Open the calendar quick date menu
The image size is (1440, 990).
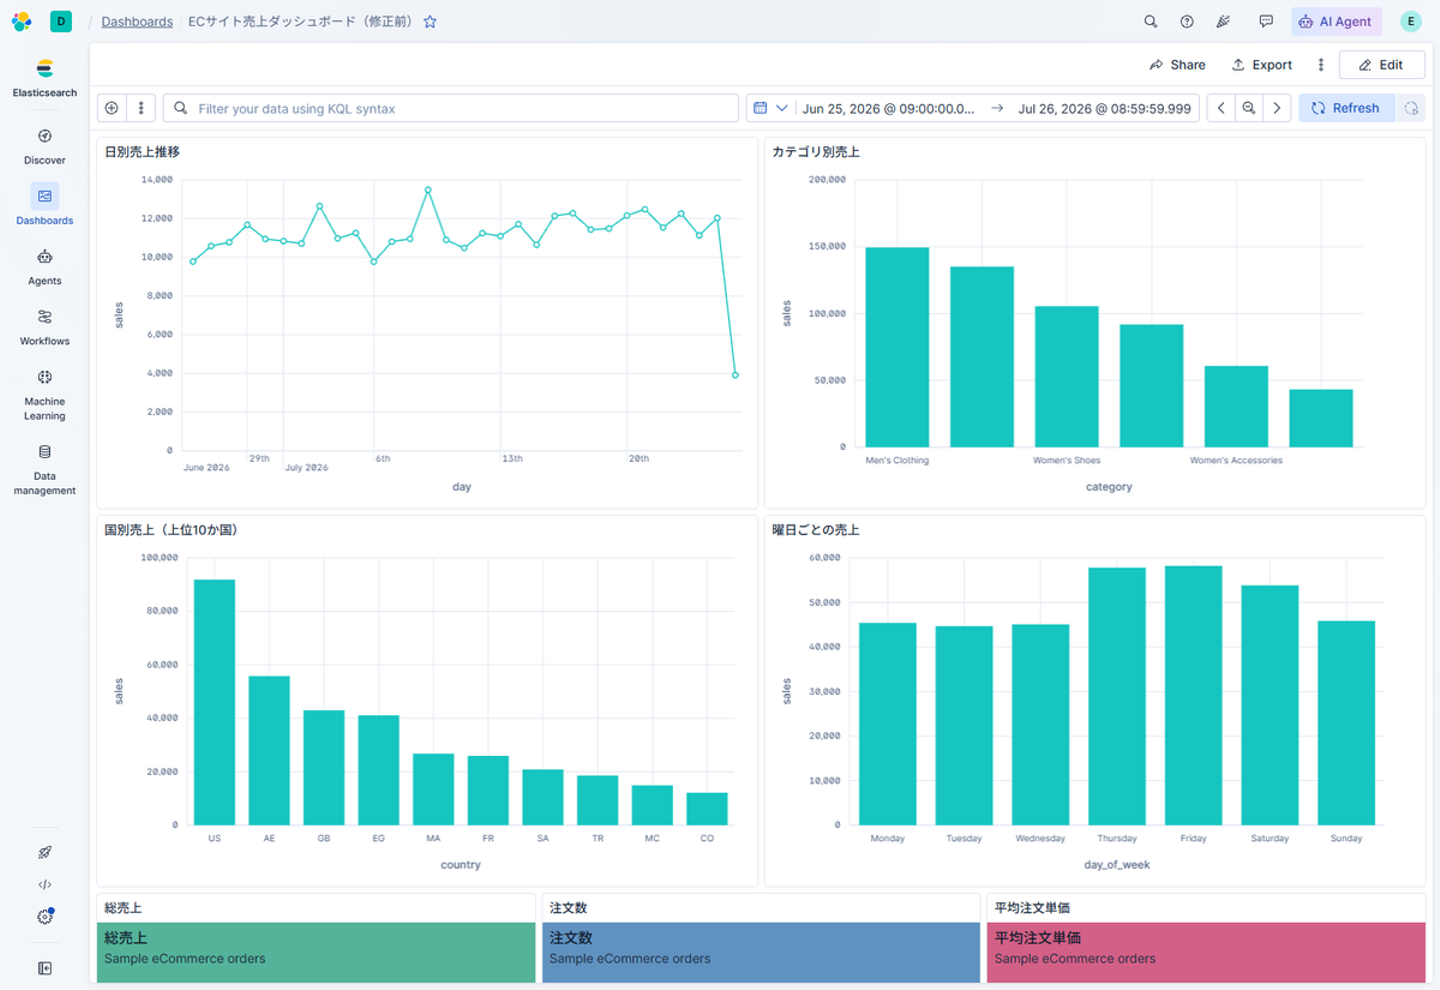pos(770,108)
